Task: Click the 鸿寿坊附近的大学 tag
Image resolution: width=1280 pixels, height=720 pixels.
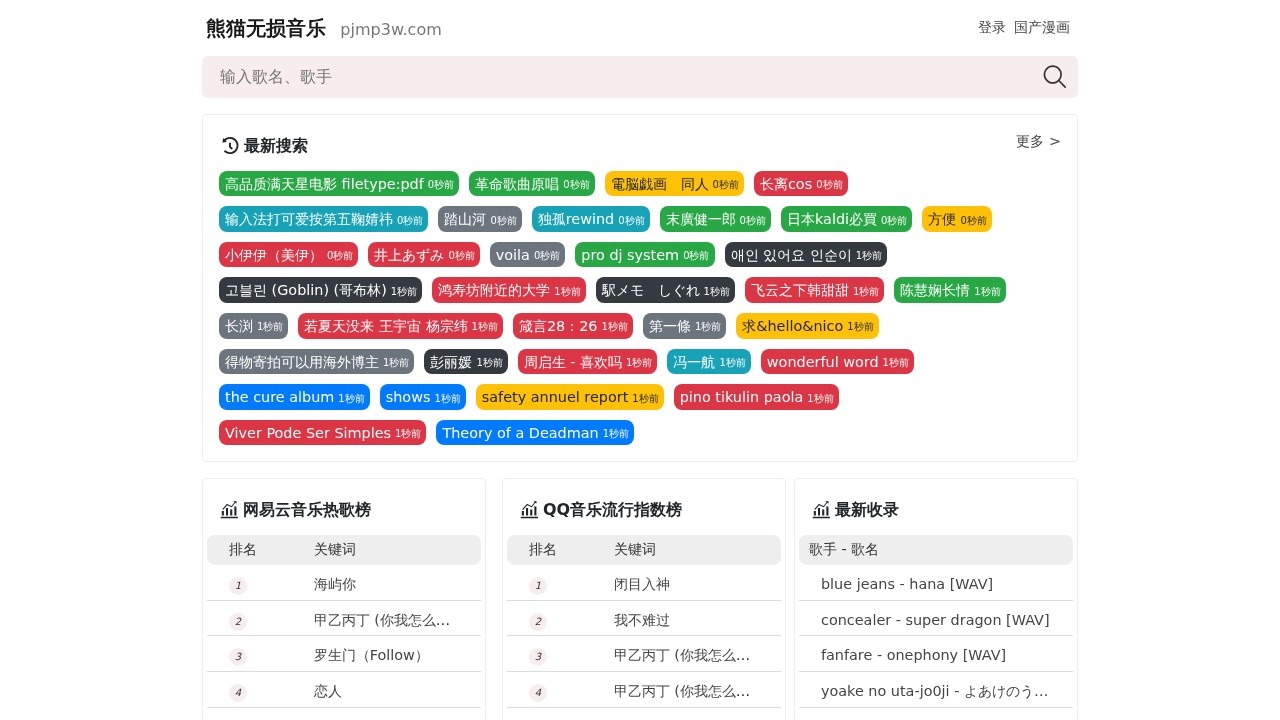Action: click(509, 290)
